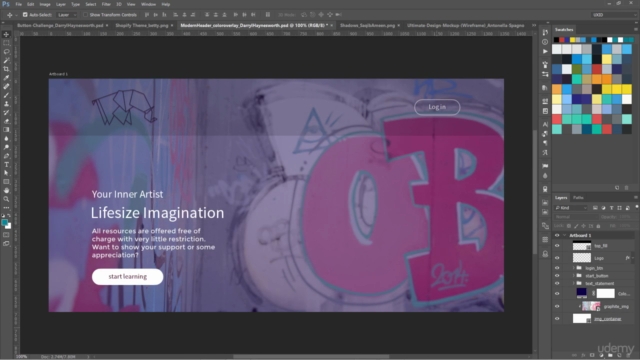Screen dimensions: 640x360
Task: Select the Healing Brush tool
Action: click(6, 87)
